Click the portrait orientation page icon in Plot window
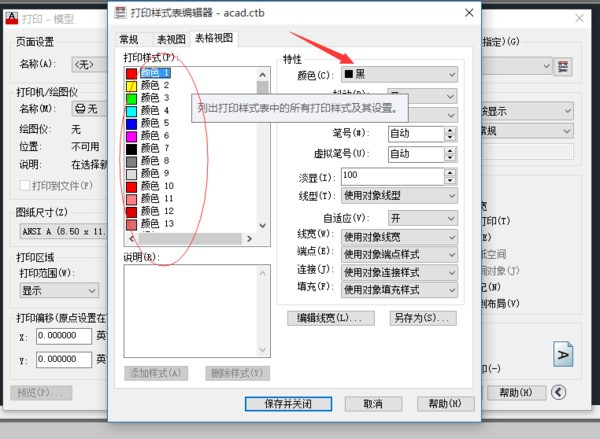This screenshot has width=600, height=439. click(563, 354)
